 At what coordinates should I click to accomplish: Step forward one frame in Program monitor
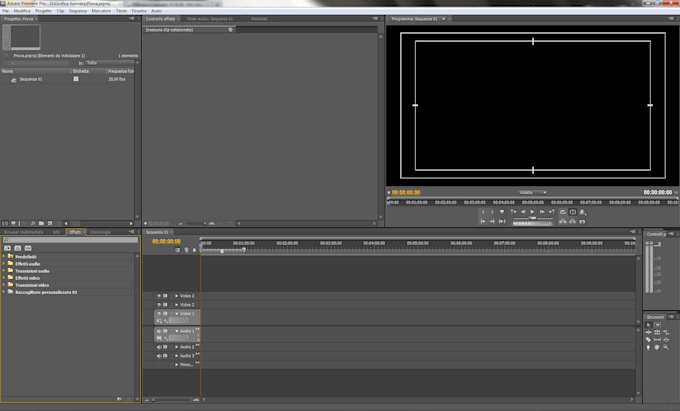(542, 212)
